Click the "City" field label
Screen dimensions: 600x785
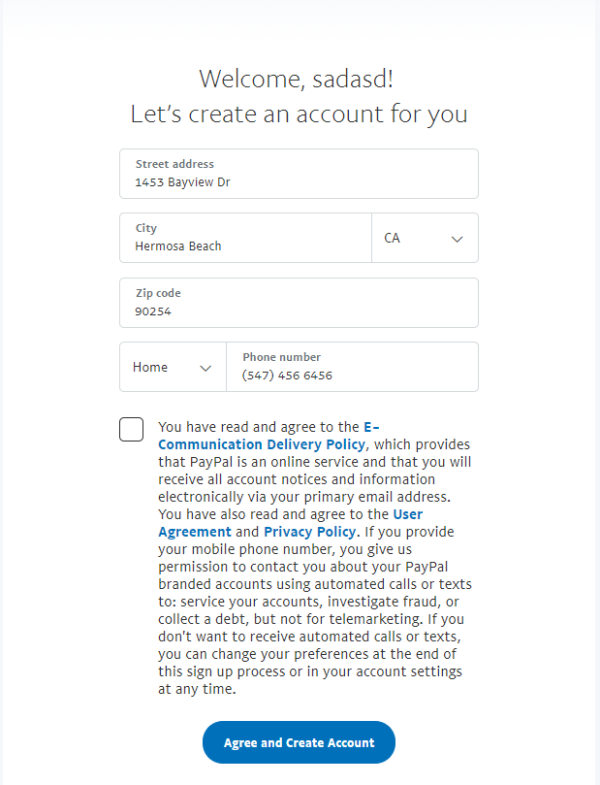146,228
